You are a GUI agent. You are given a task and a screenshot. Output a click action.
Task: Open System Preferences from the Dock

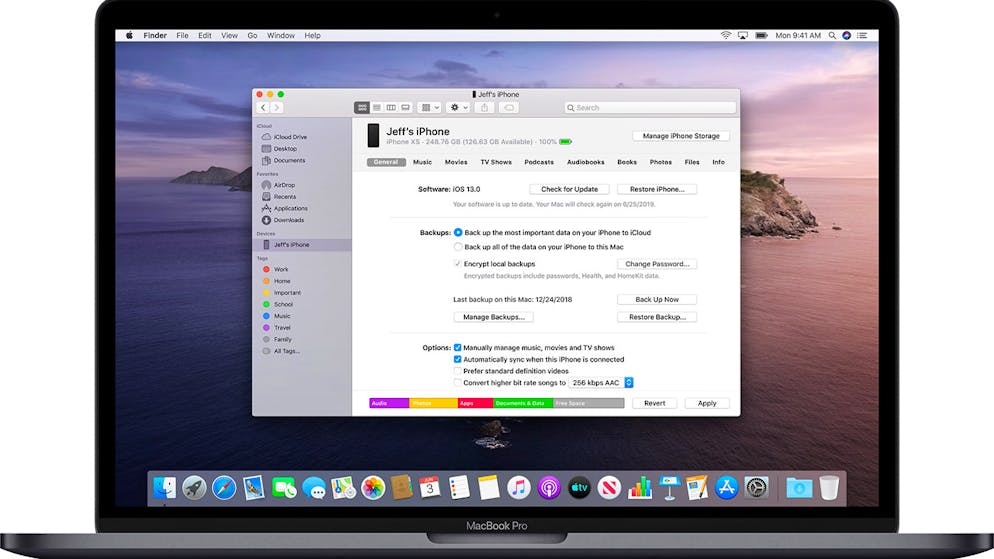pyautogui.click(x=756, y=487)
